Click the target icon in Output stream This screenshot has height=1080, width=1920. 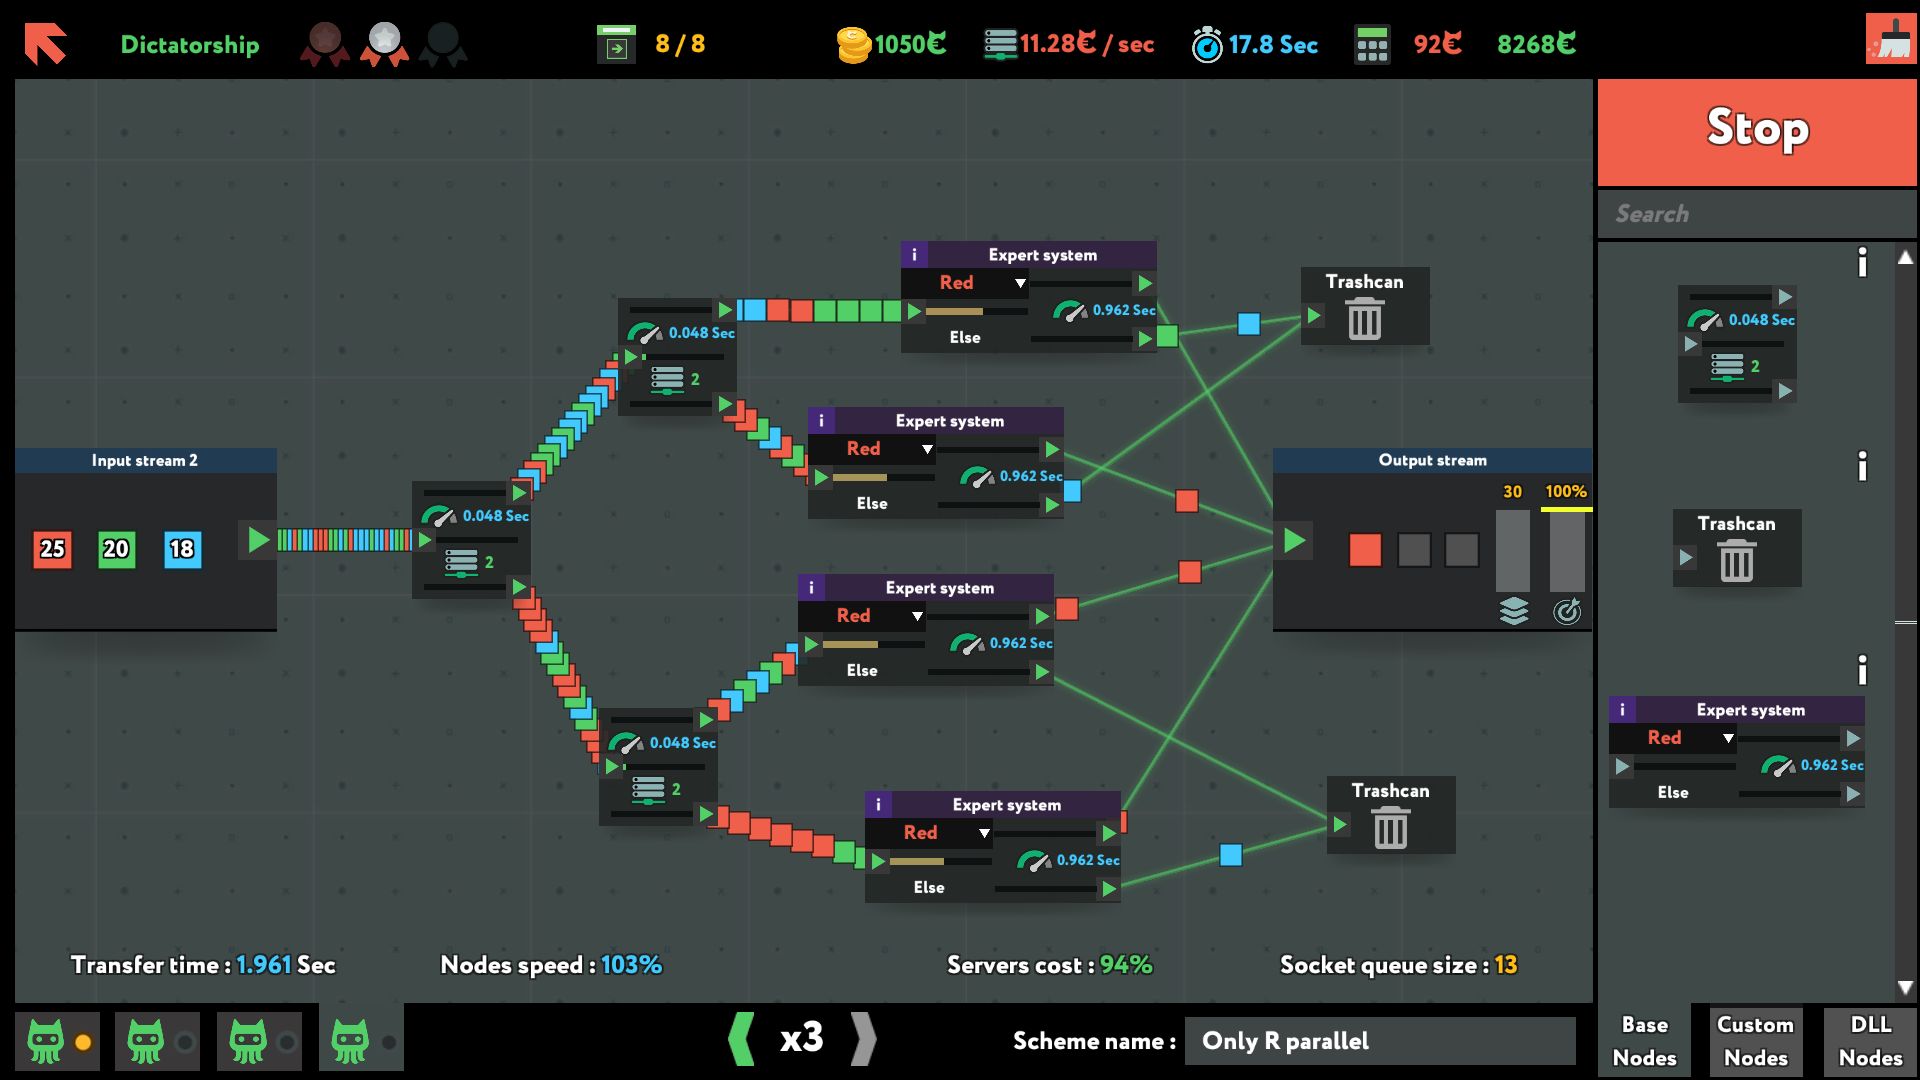pos(1566,610)
